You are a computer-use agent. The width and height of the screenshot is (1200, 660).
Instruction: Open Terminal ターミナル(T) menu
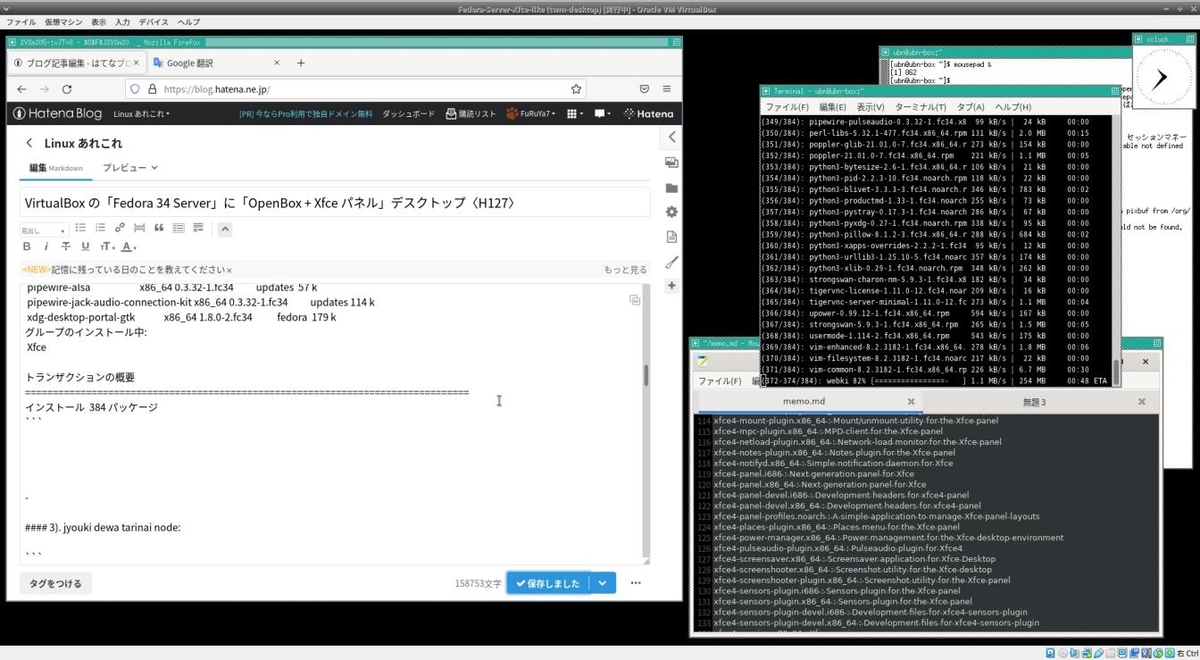pyautogui.click(x=921, y=107)
